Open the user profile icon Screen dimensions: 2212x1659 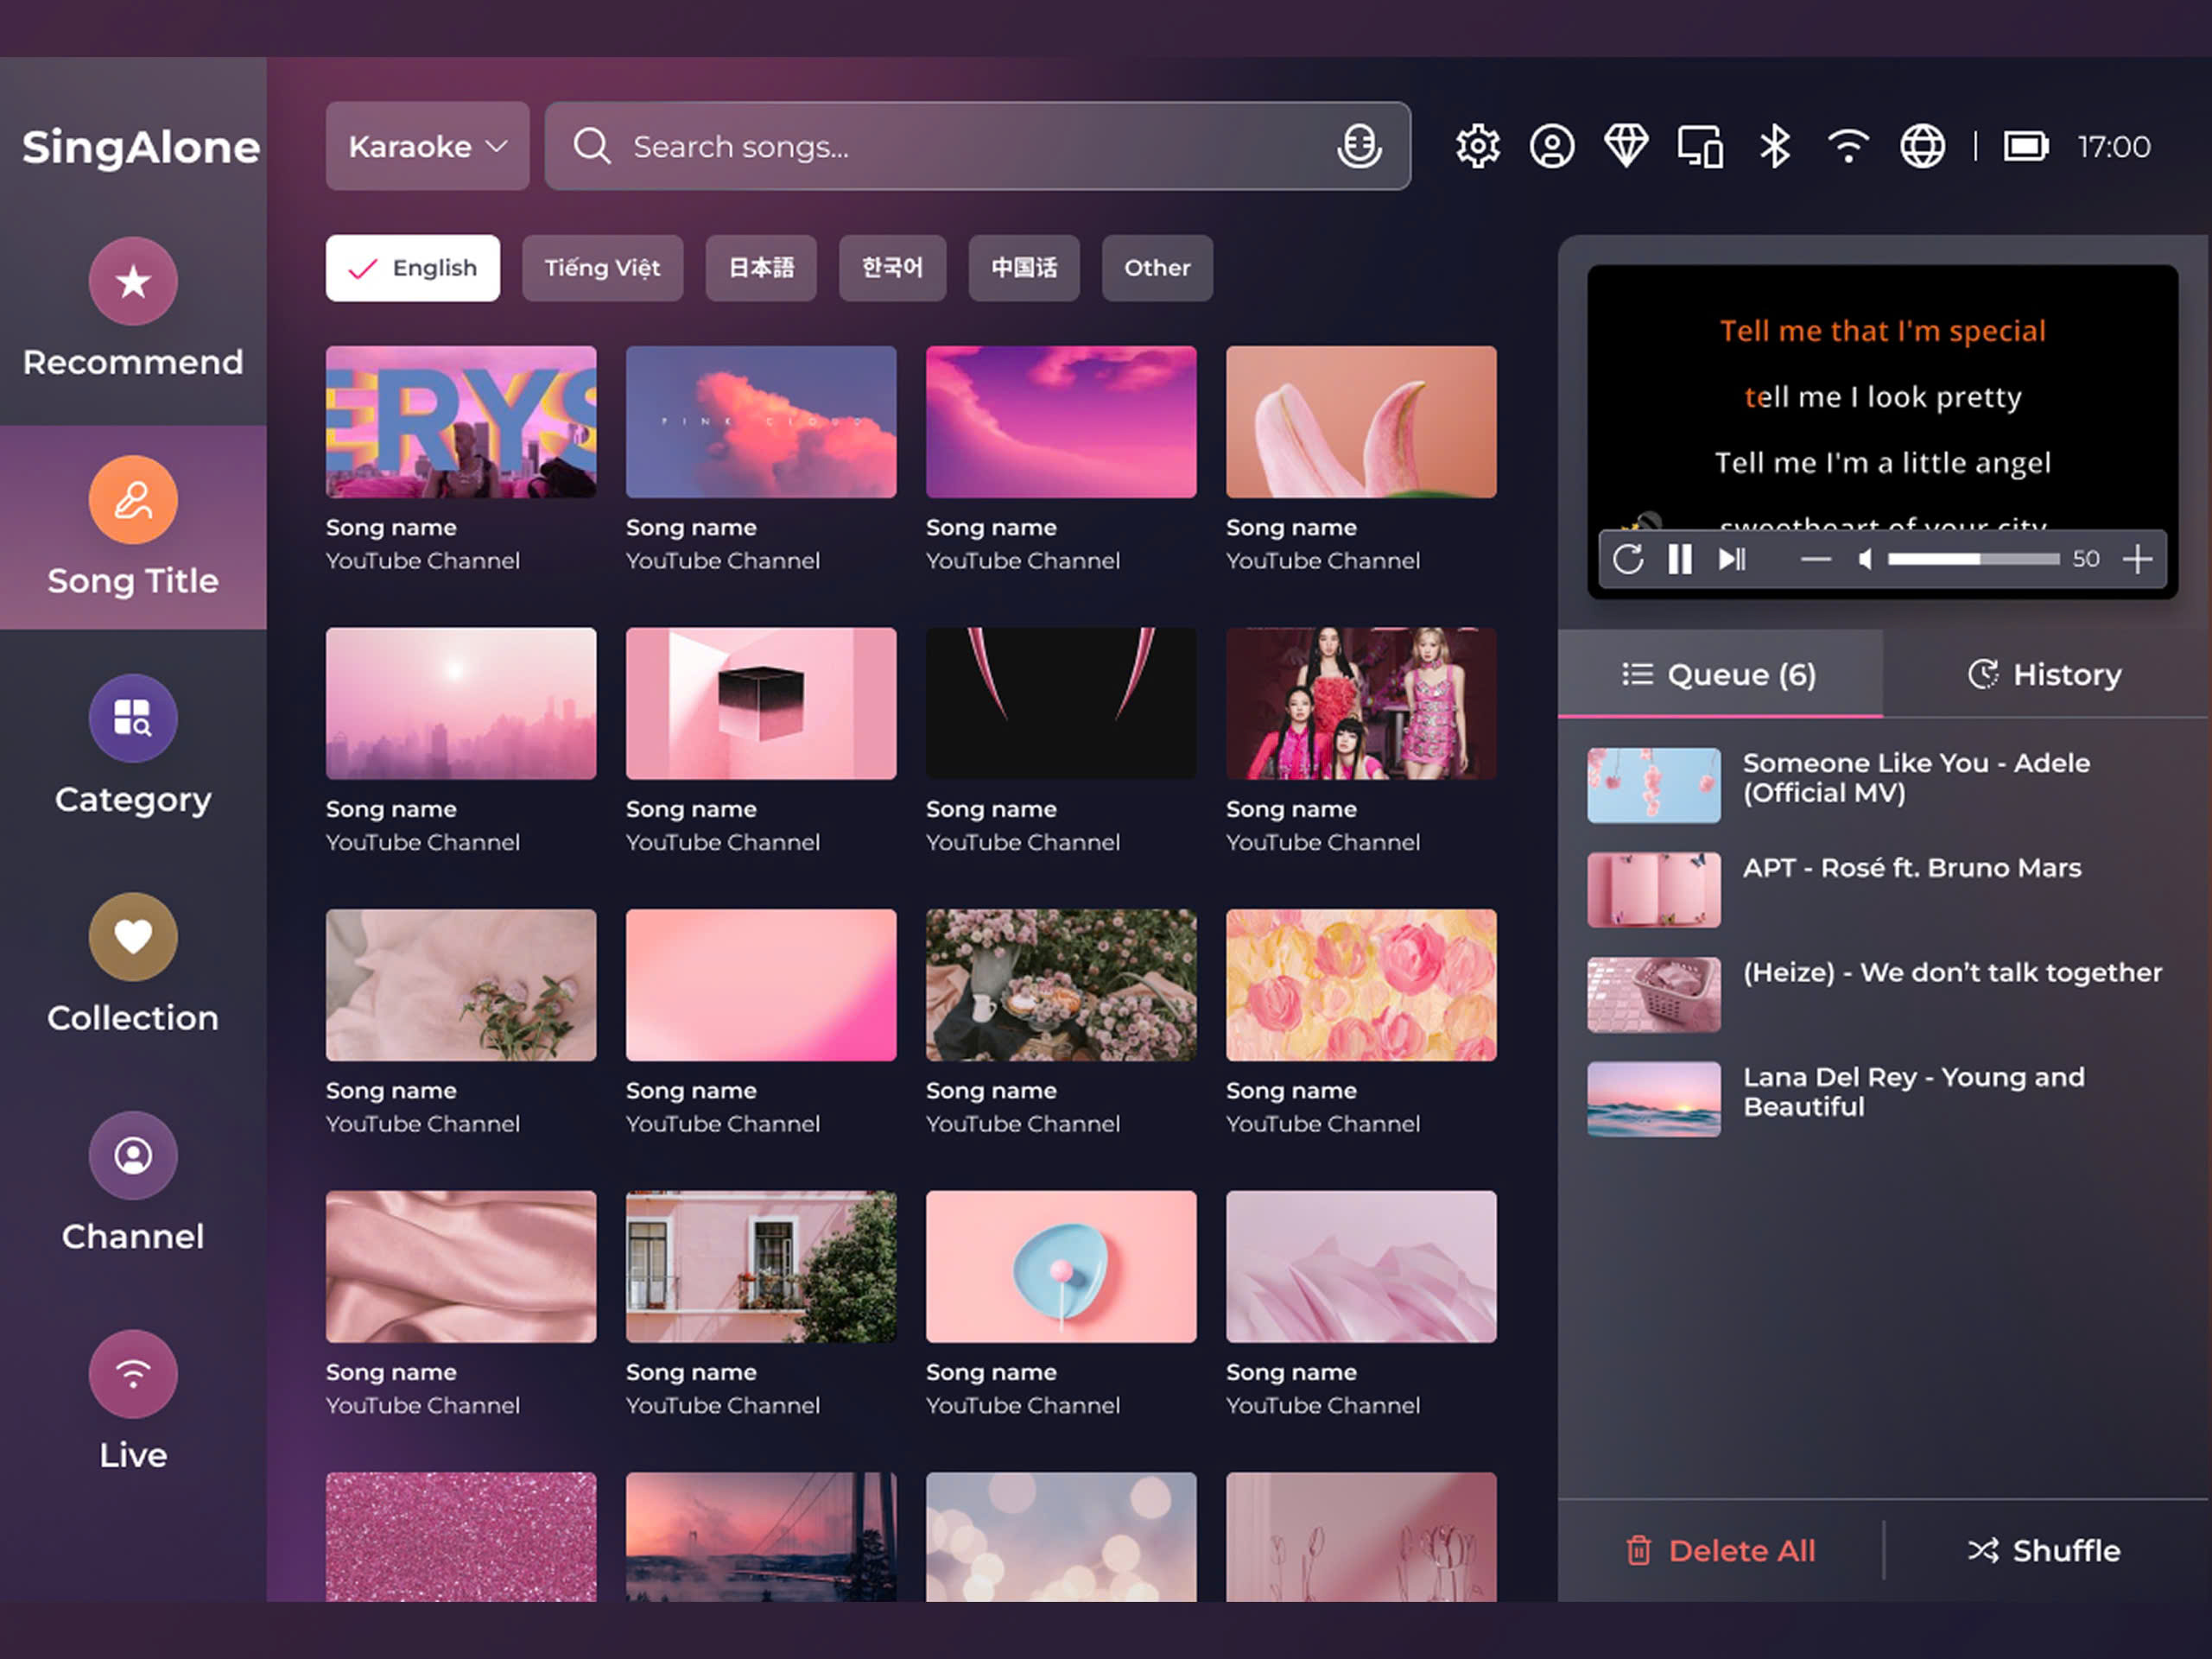[x=1551, y=147]
